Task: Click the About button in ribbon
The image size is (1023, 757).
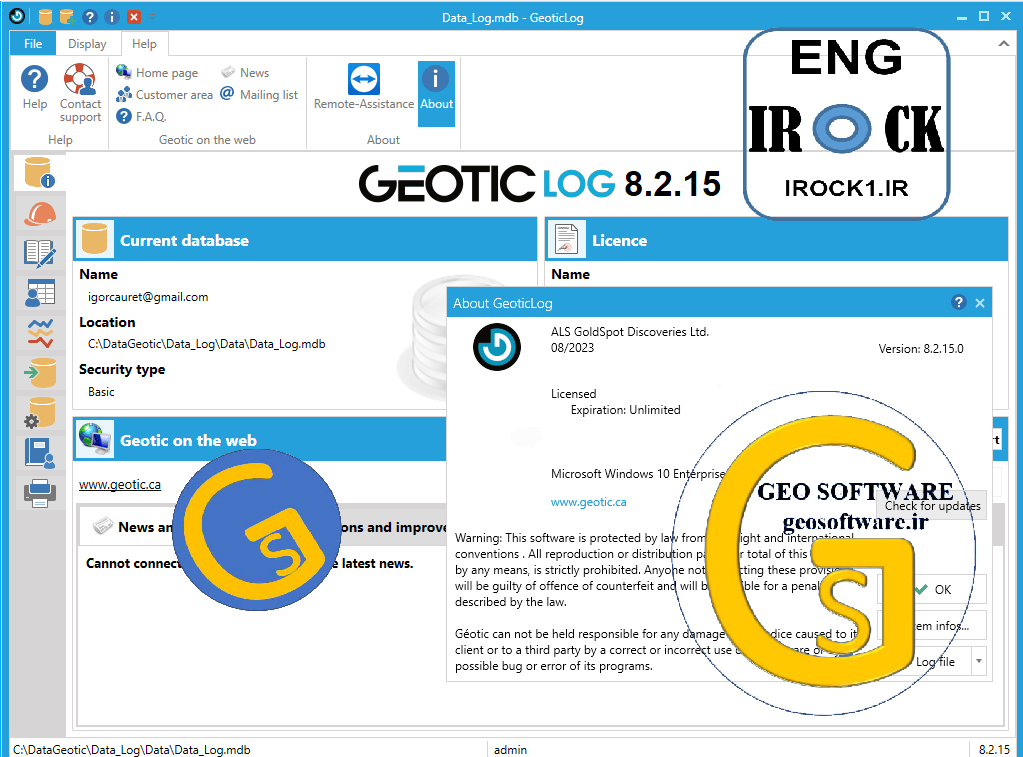Action: click(436, 94)
